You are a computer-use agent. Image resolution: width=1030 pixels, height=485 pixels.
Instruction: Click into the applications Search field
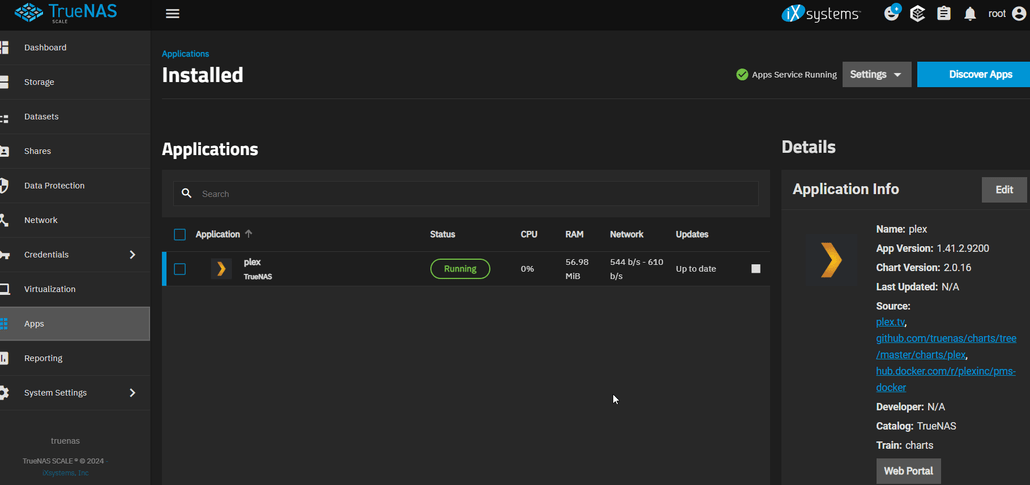pos(465,194)
